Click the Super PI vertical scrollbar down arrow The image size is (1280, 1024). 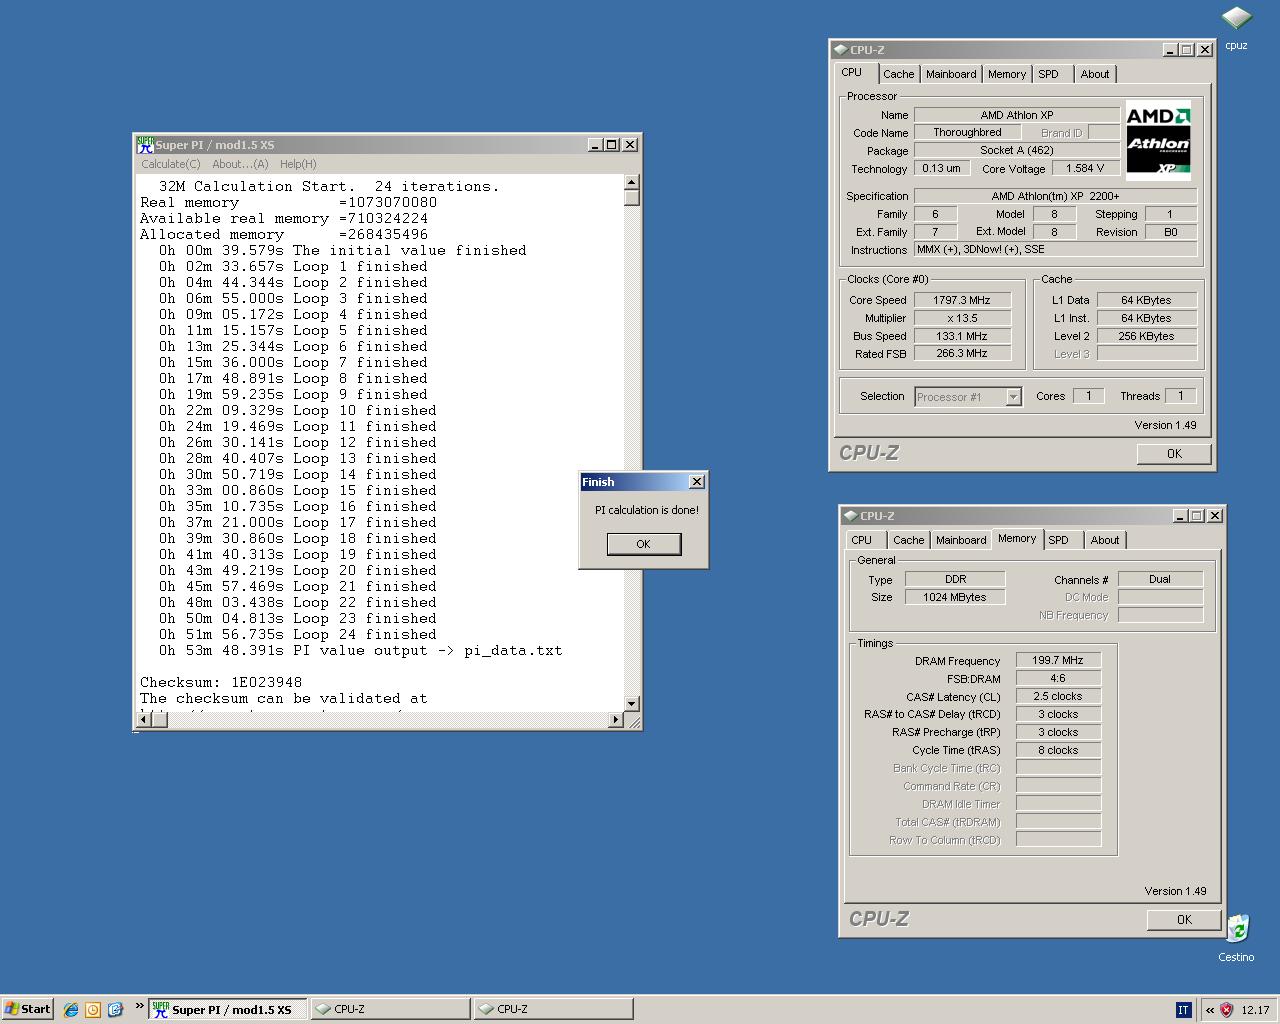coord(631,704)
